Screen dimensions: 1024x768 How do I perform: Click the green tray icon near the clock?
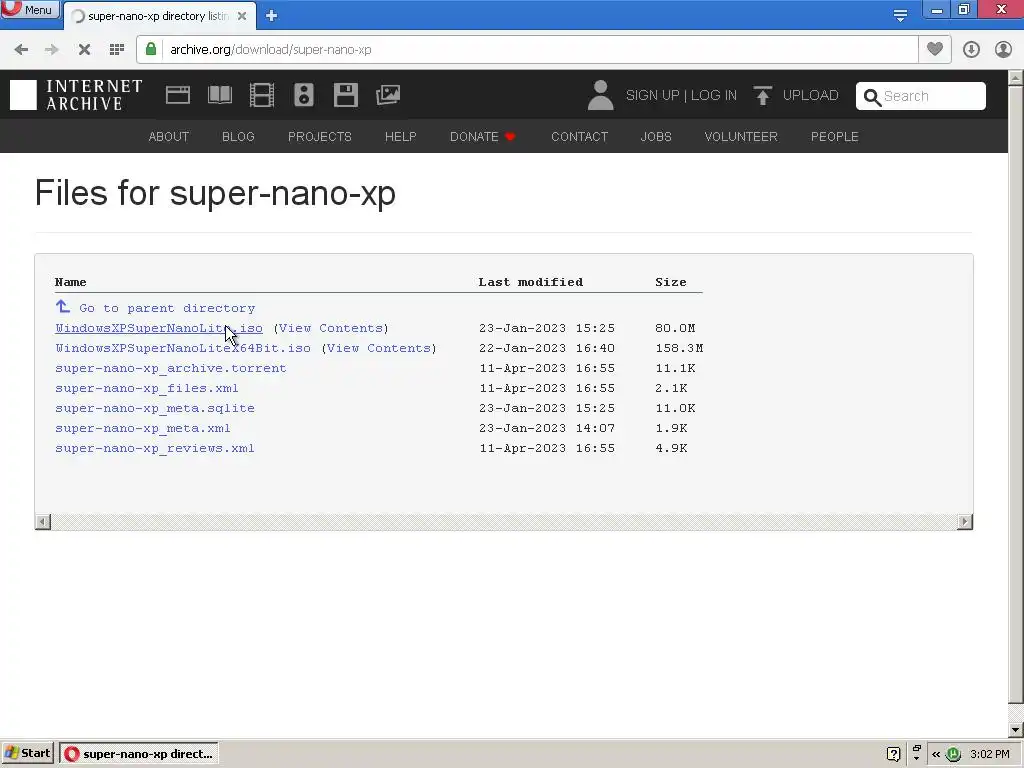pyautogui.click(x=953, y=754)
